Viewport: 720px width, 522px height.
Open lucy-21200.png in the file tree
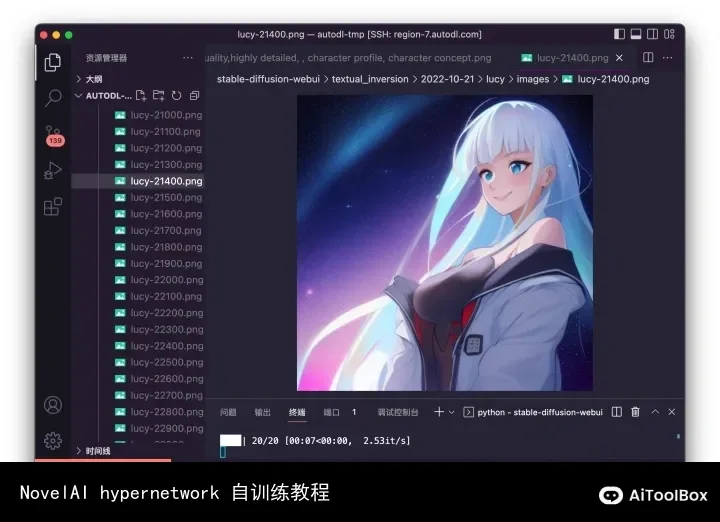(138, 148)
